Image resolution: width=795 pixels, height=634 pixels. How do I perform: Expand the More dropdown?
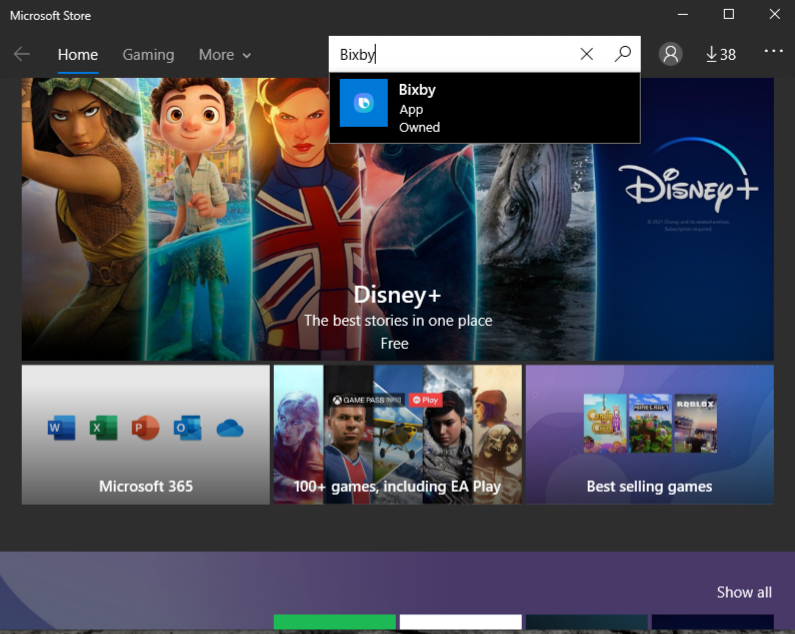225,55
